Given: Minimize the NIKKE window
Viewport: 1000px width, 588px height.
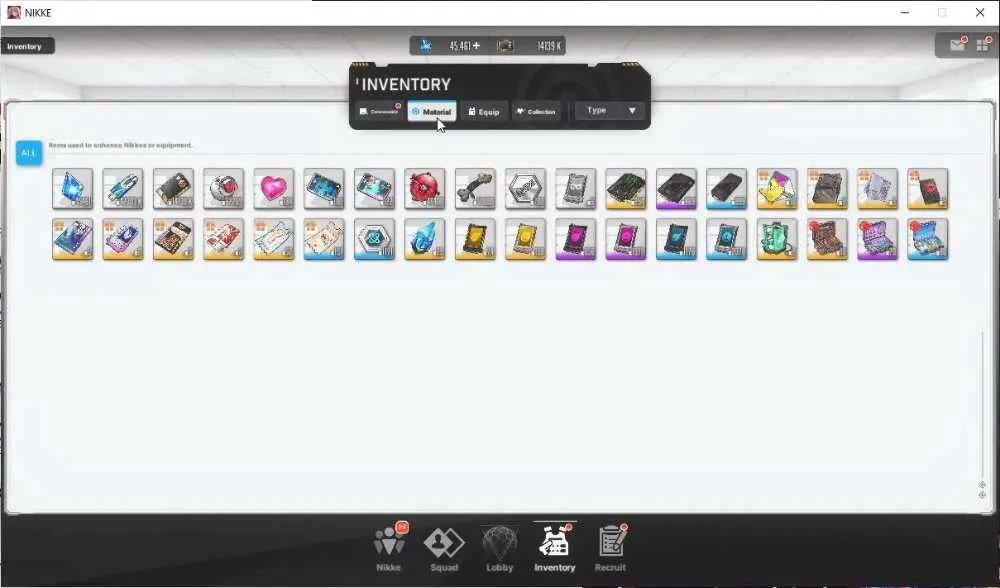Looking at the screenshot, I should [905, 13].
